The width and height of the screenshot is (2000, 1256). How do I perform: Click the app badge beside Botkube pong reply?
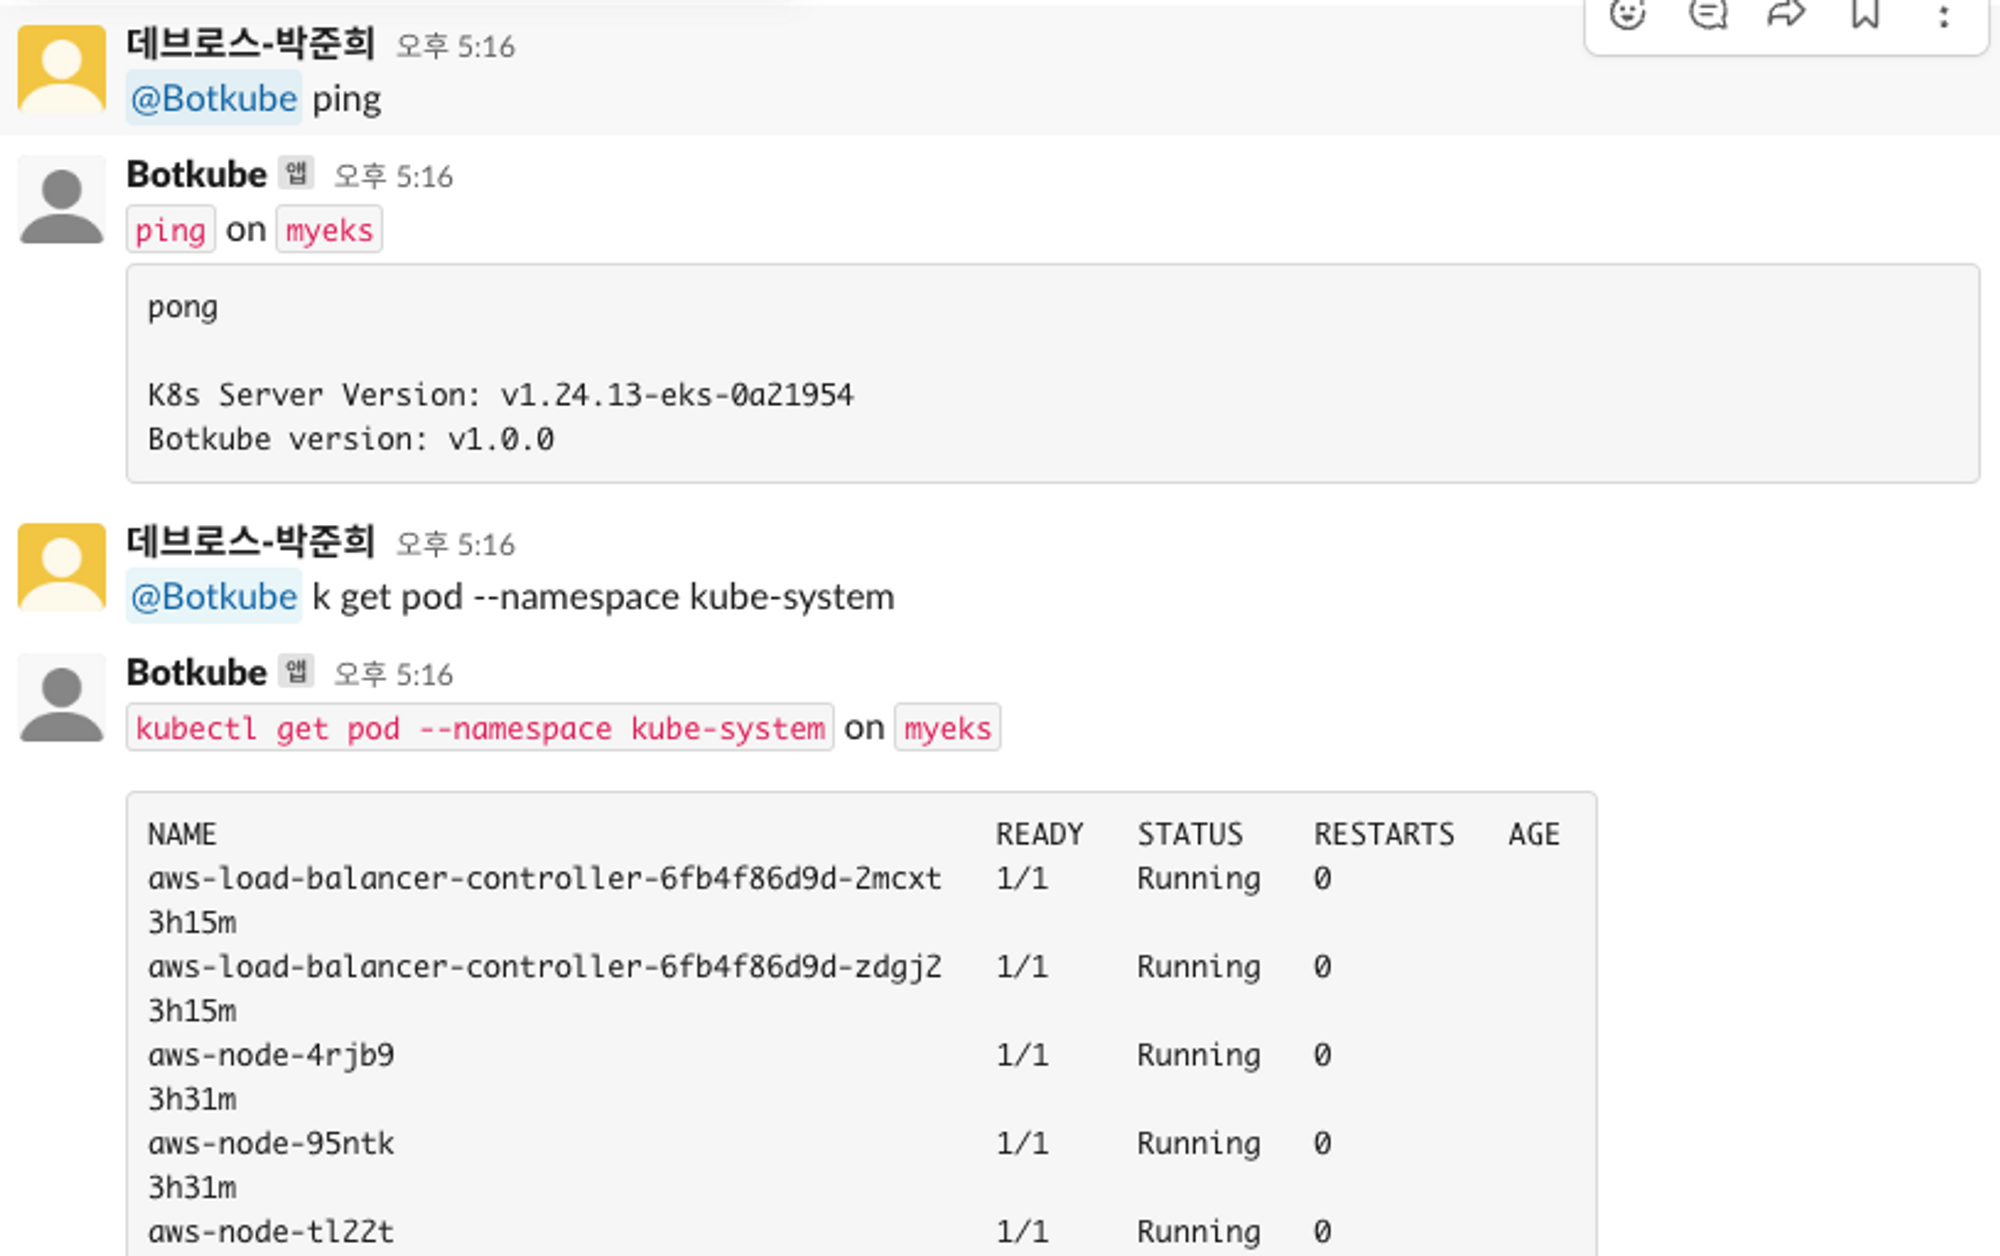pos(296,173)
